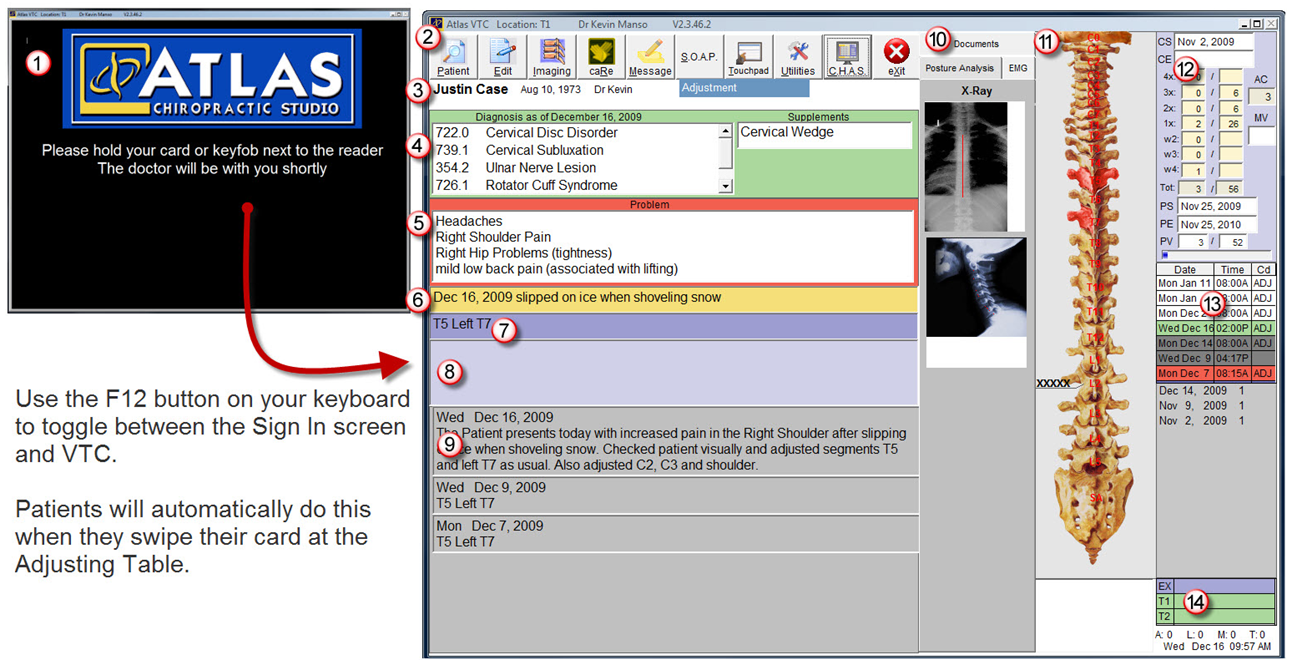Open the S.O.A.P. notes button
This screenshot has width=1289, height=664.
pos(699,56)
